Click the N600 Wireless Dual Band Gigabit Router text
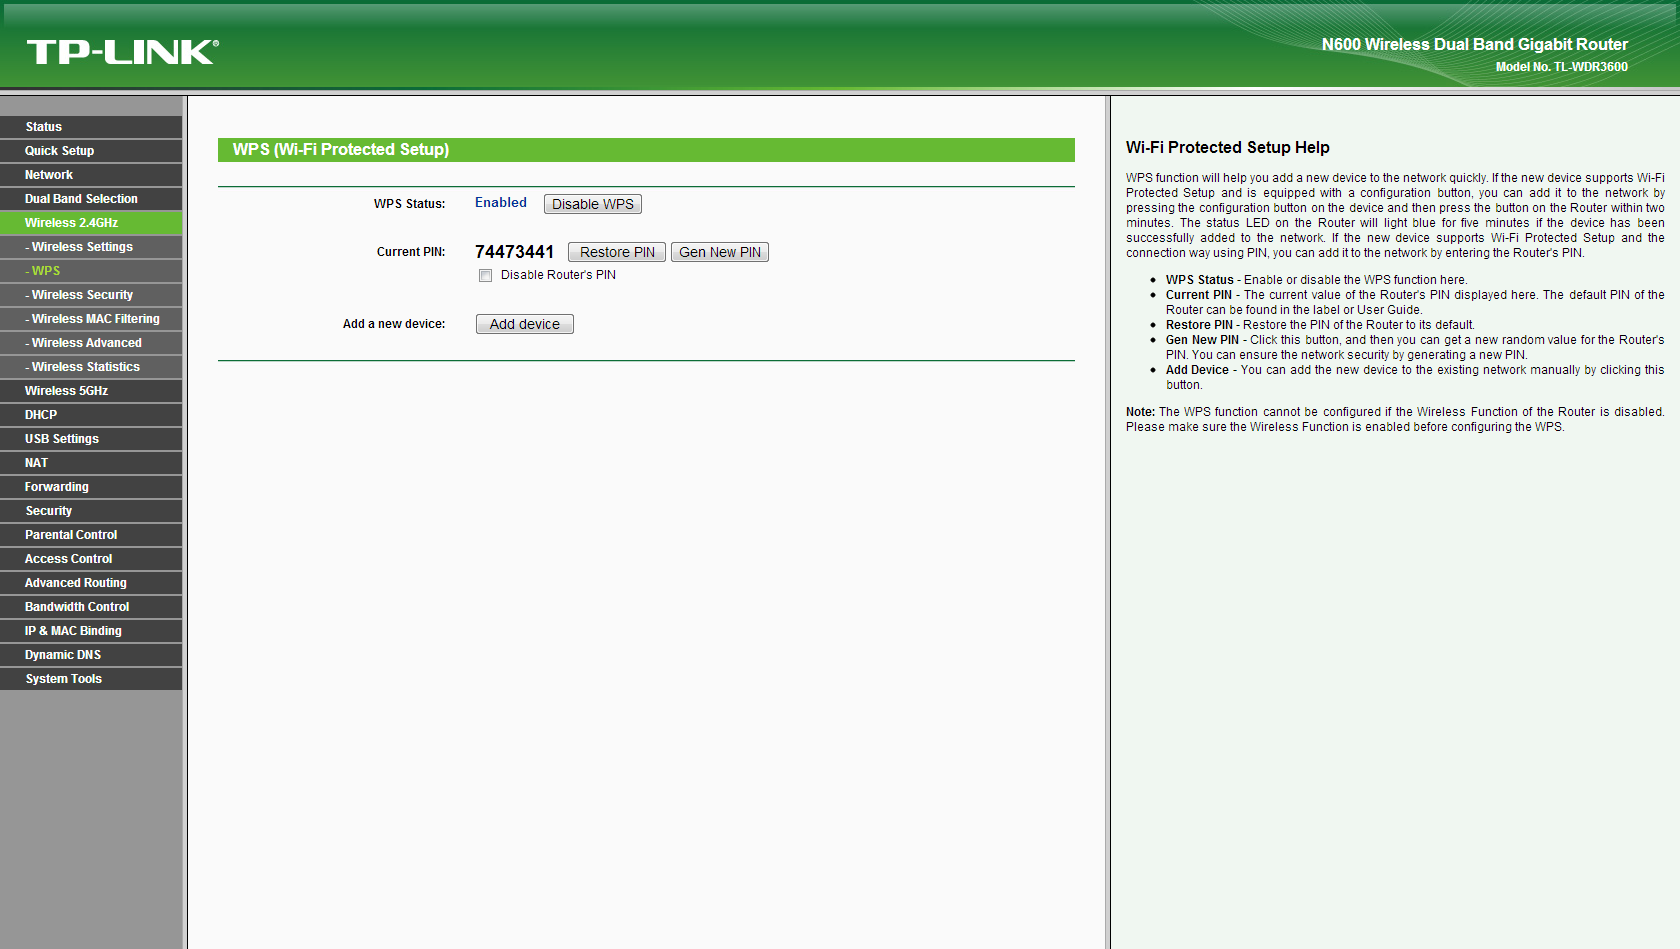This screenshot has width=1680, height=949. tap(1475, 44)
